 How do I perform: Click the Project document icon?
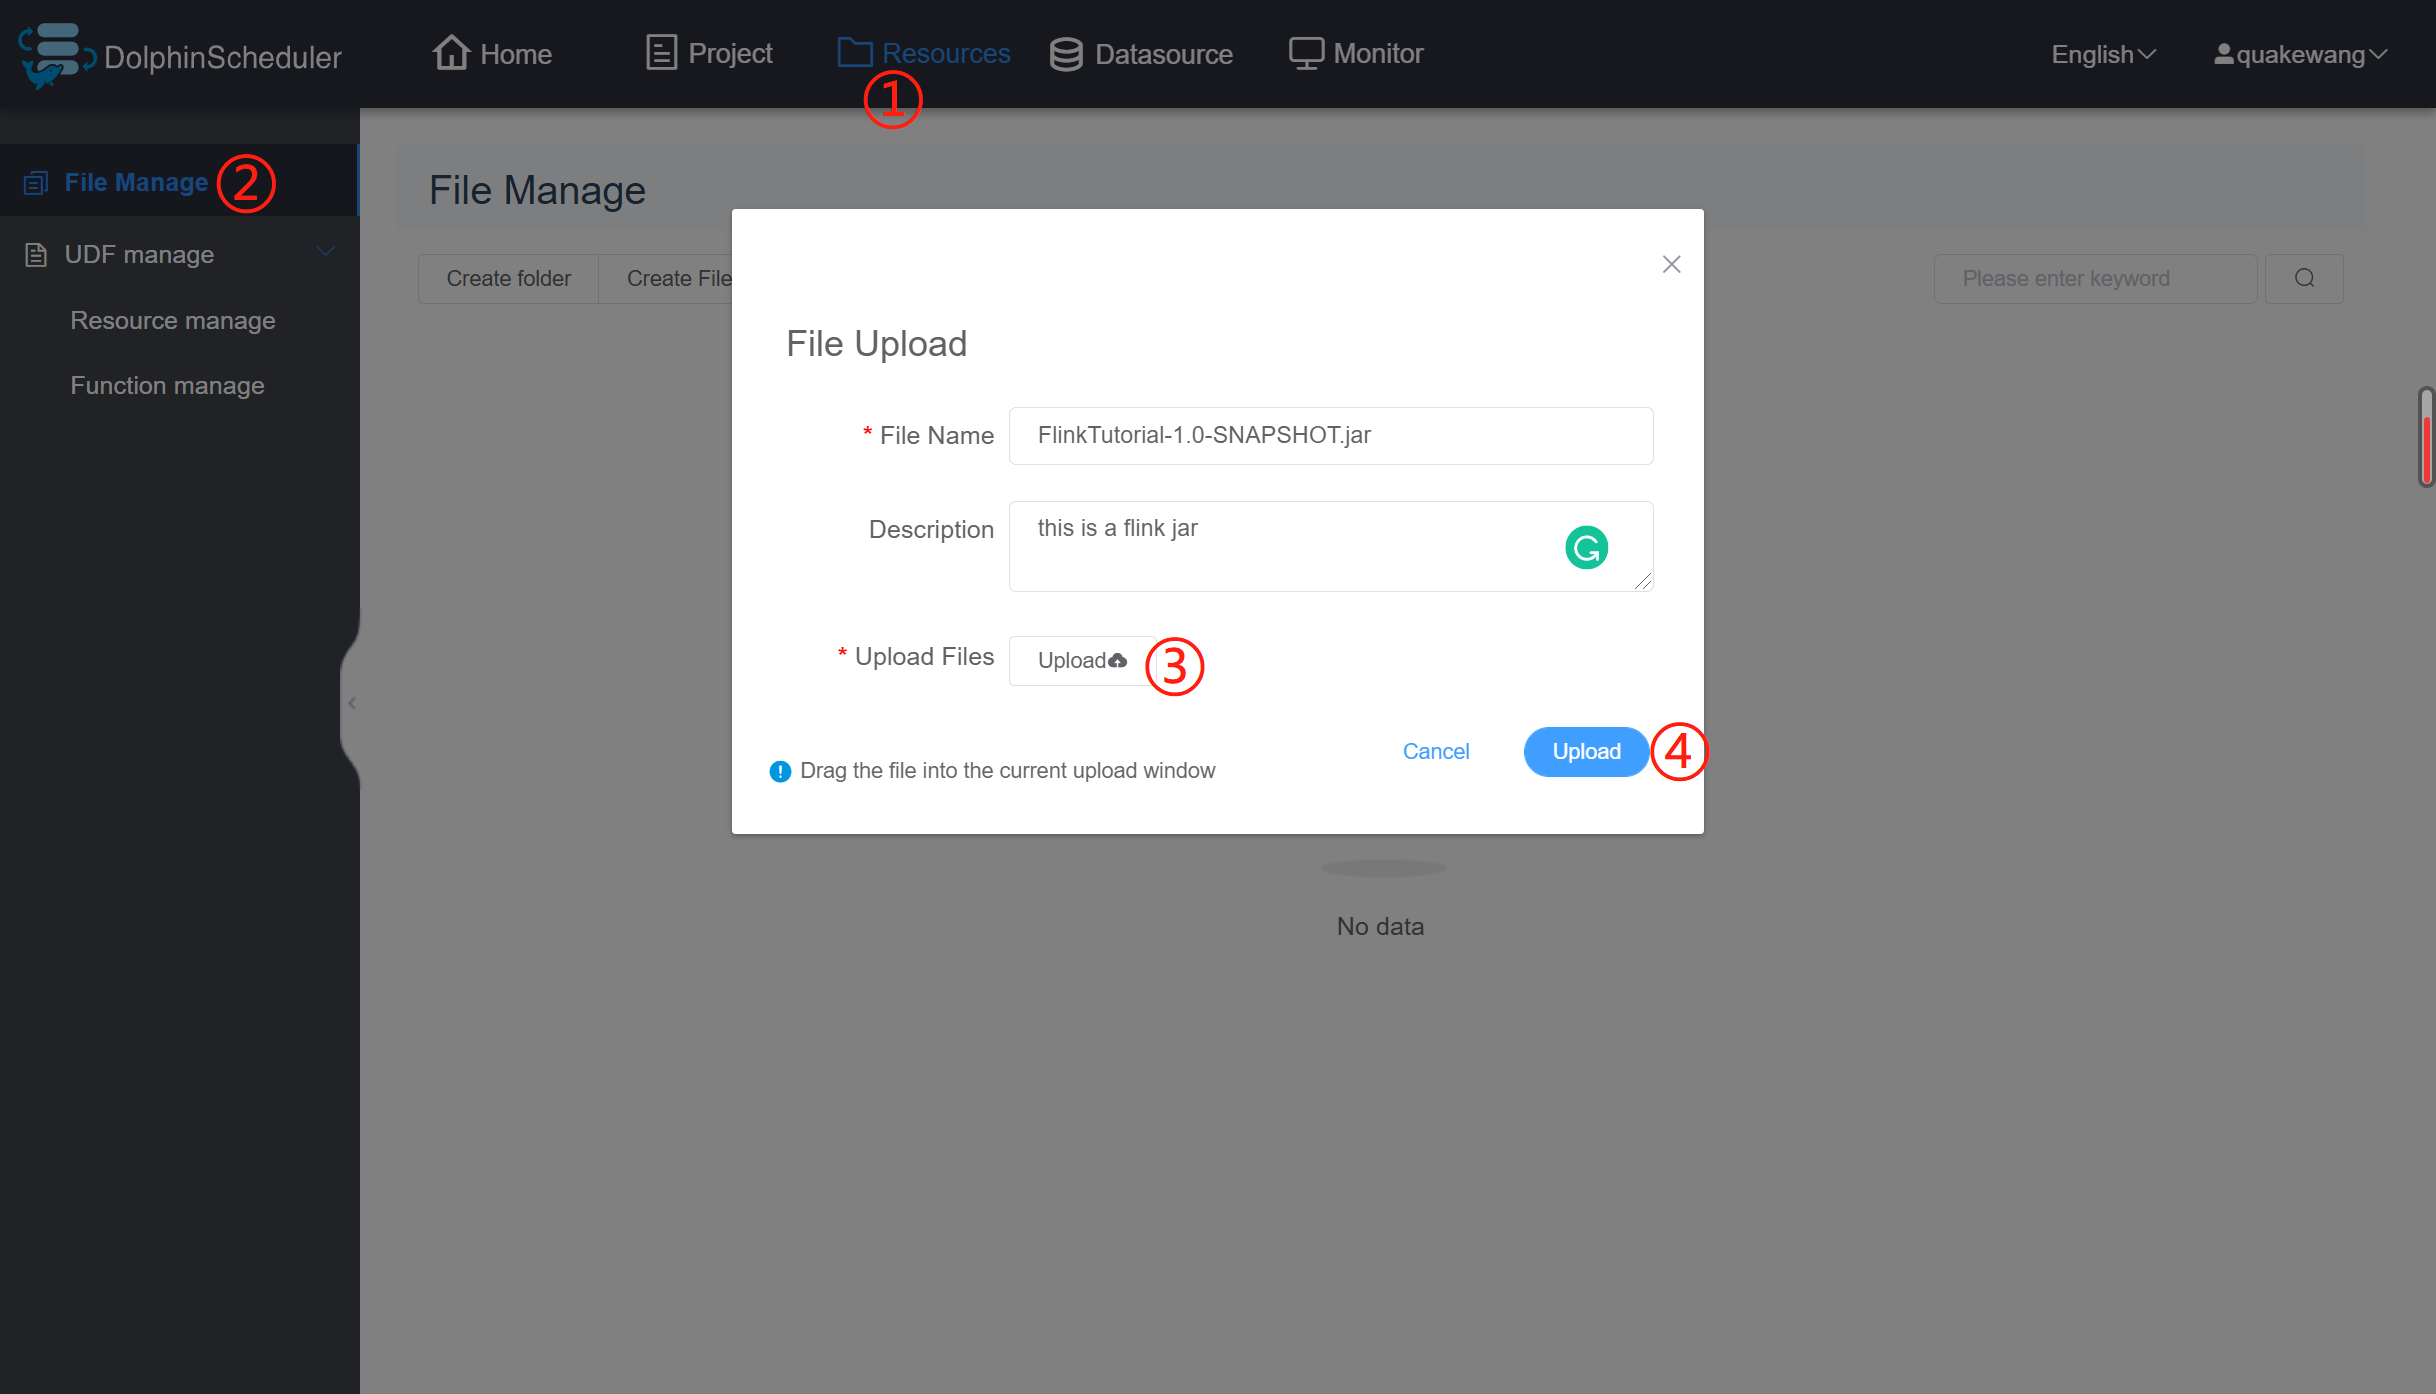click(661, 53)
